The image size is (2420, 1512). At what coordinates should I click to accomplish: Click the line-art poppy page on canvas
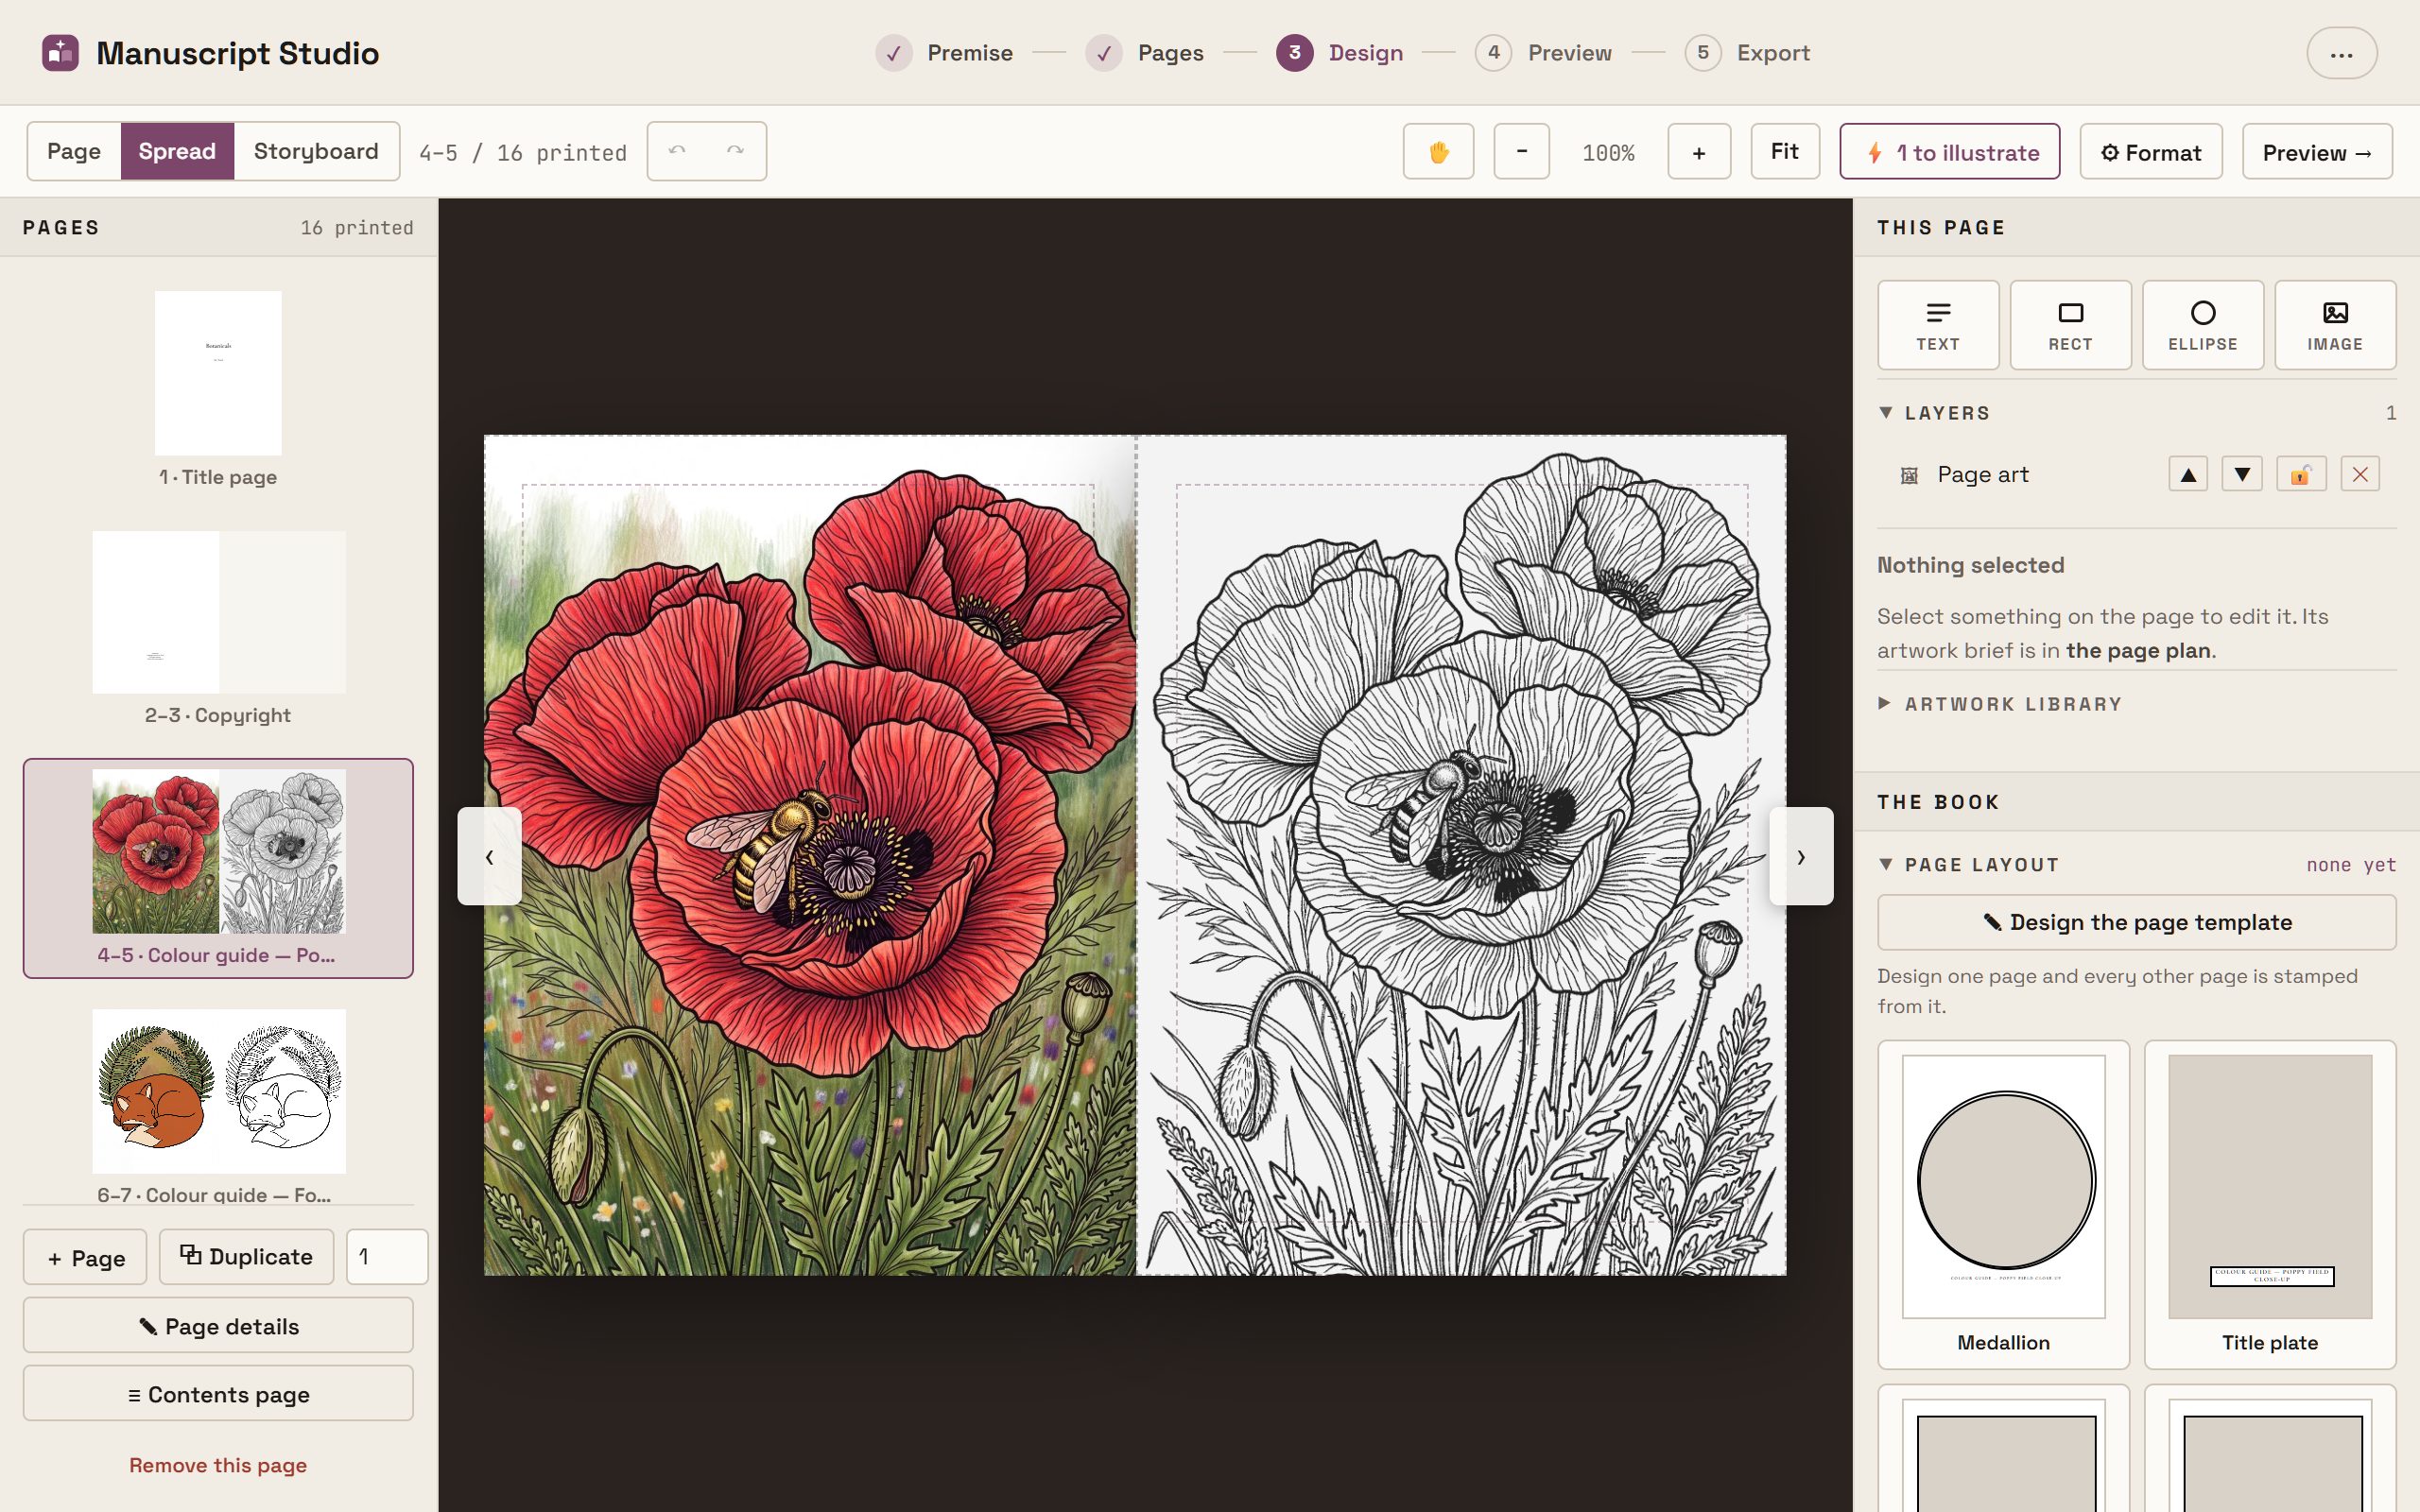click(1461, 855)
